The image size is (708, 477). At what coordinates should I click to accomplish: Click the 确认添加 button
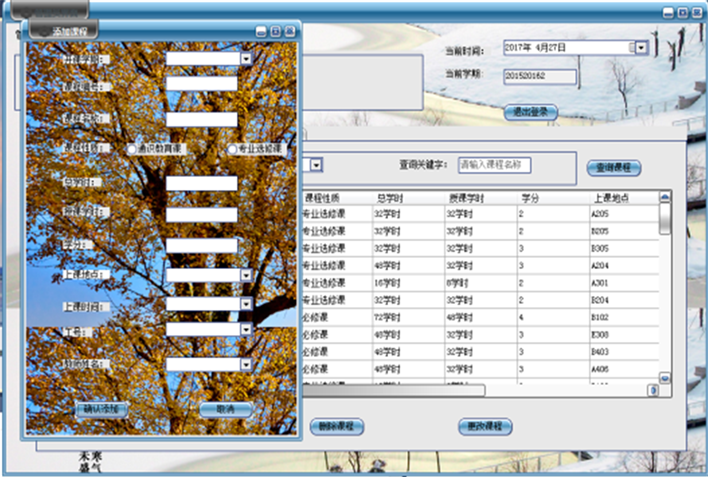click(102, 409)
